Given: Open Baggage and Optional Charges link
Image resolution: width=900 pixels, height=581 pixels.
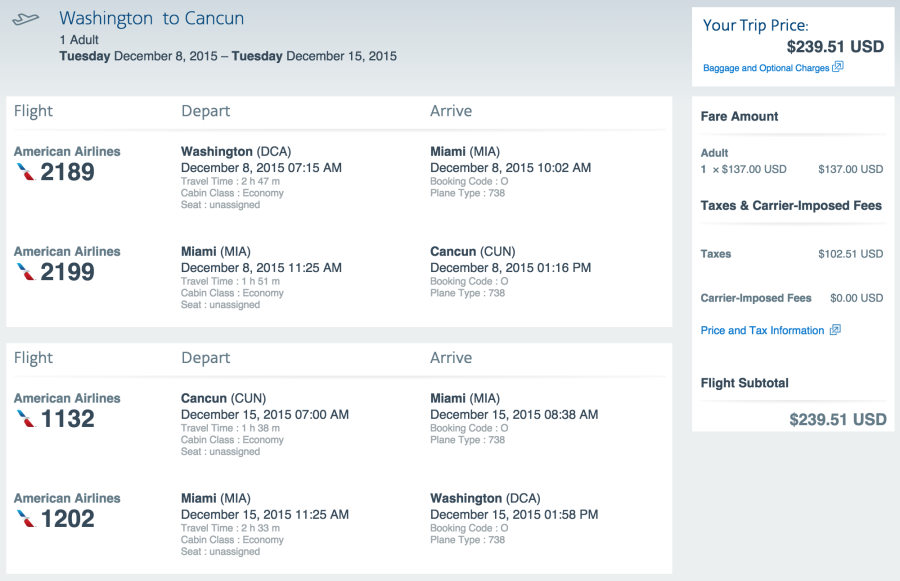Looking at the screenshot, I should point(766,68).
